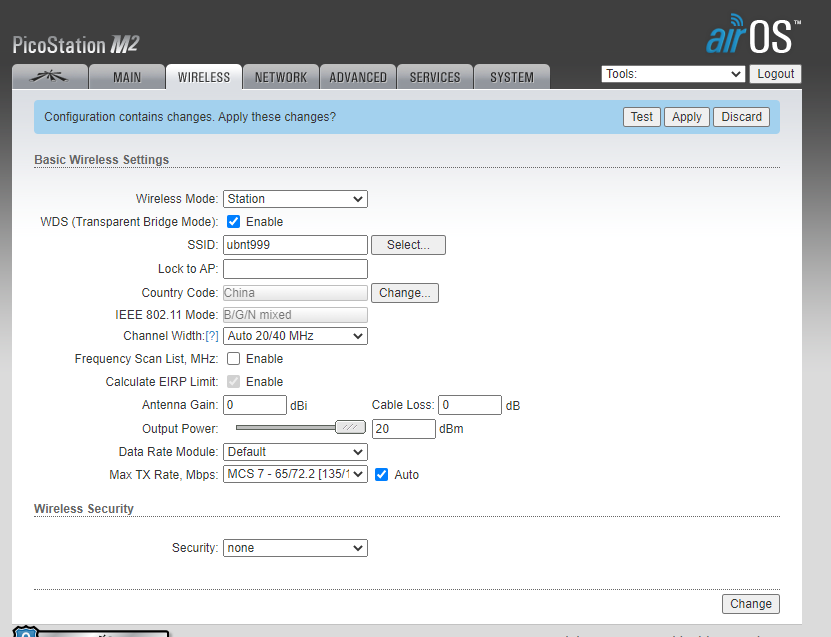Click the Calculate EIRP Limit checkbox
The width and height of the screenshot is (831, 637).
pyautogui.click(x=233, y=382)
